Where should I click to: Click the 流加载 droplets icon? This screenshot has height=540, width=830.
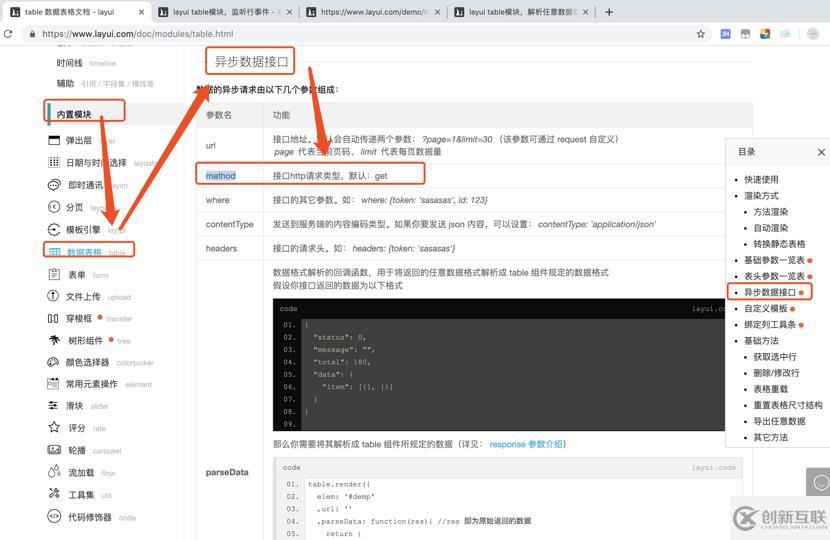54,472
